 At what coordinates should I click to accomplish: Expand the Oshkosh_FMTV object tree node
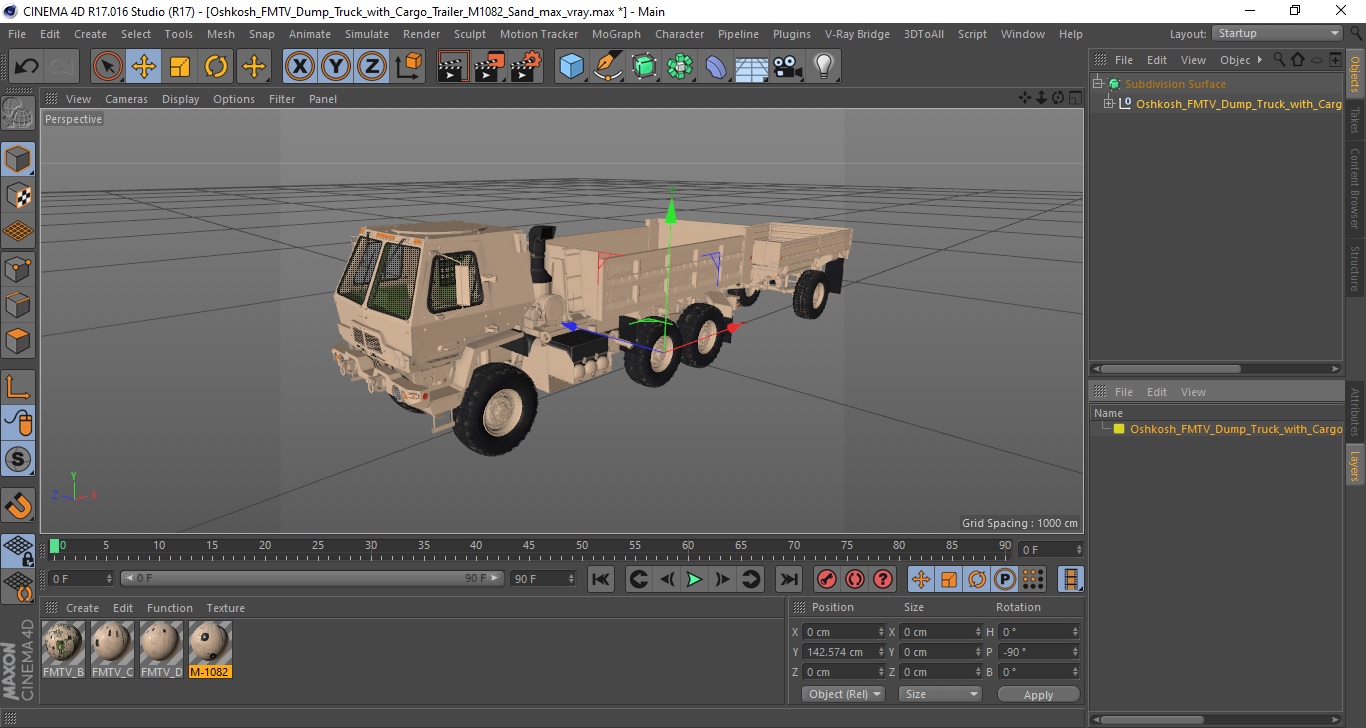point(1109,103)
